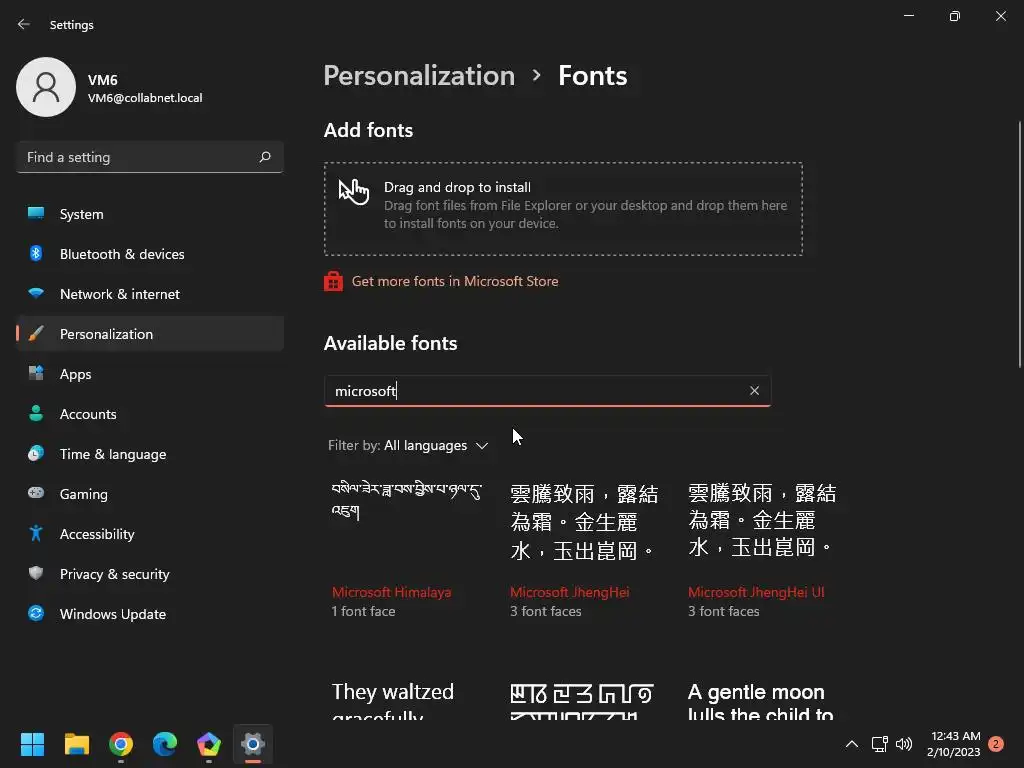
Task: Open Time & language settings
Action: [x=150, y=454]
